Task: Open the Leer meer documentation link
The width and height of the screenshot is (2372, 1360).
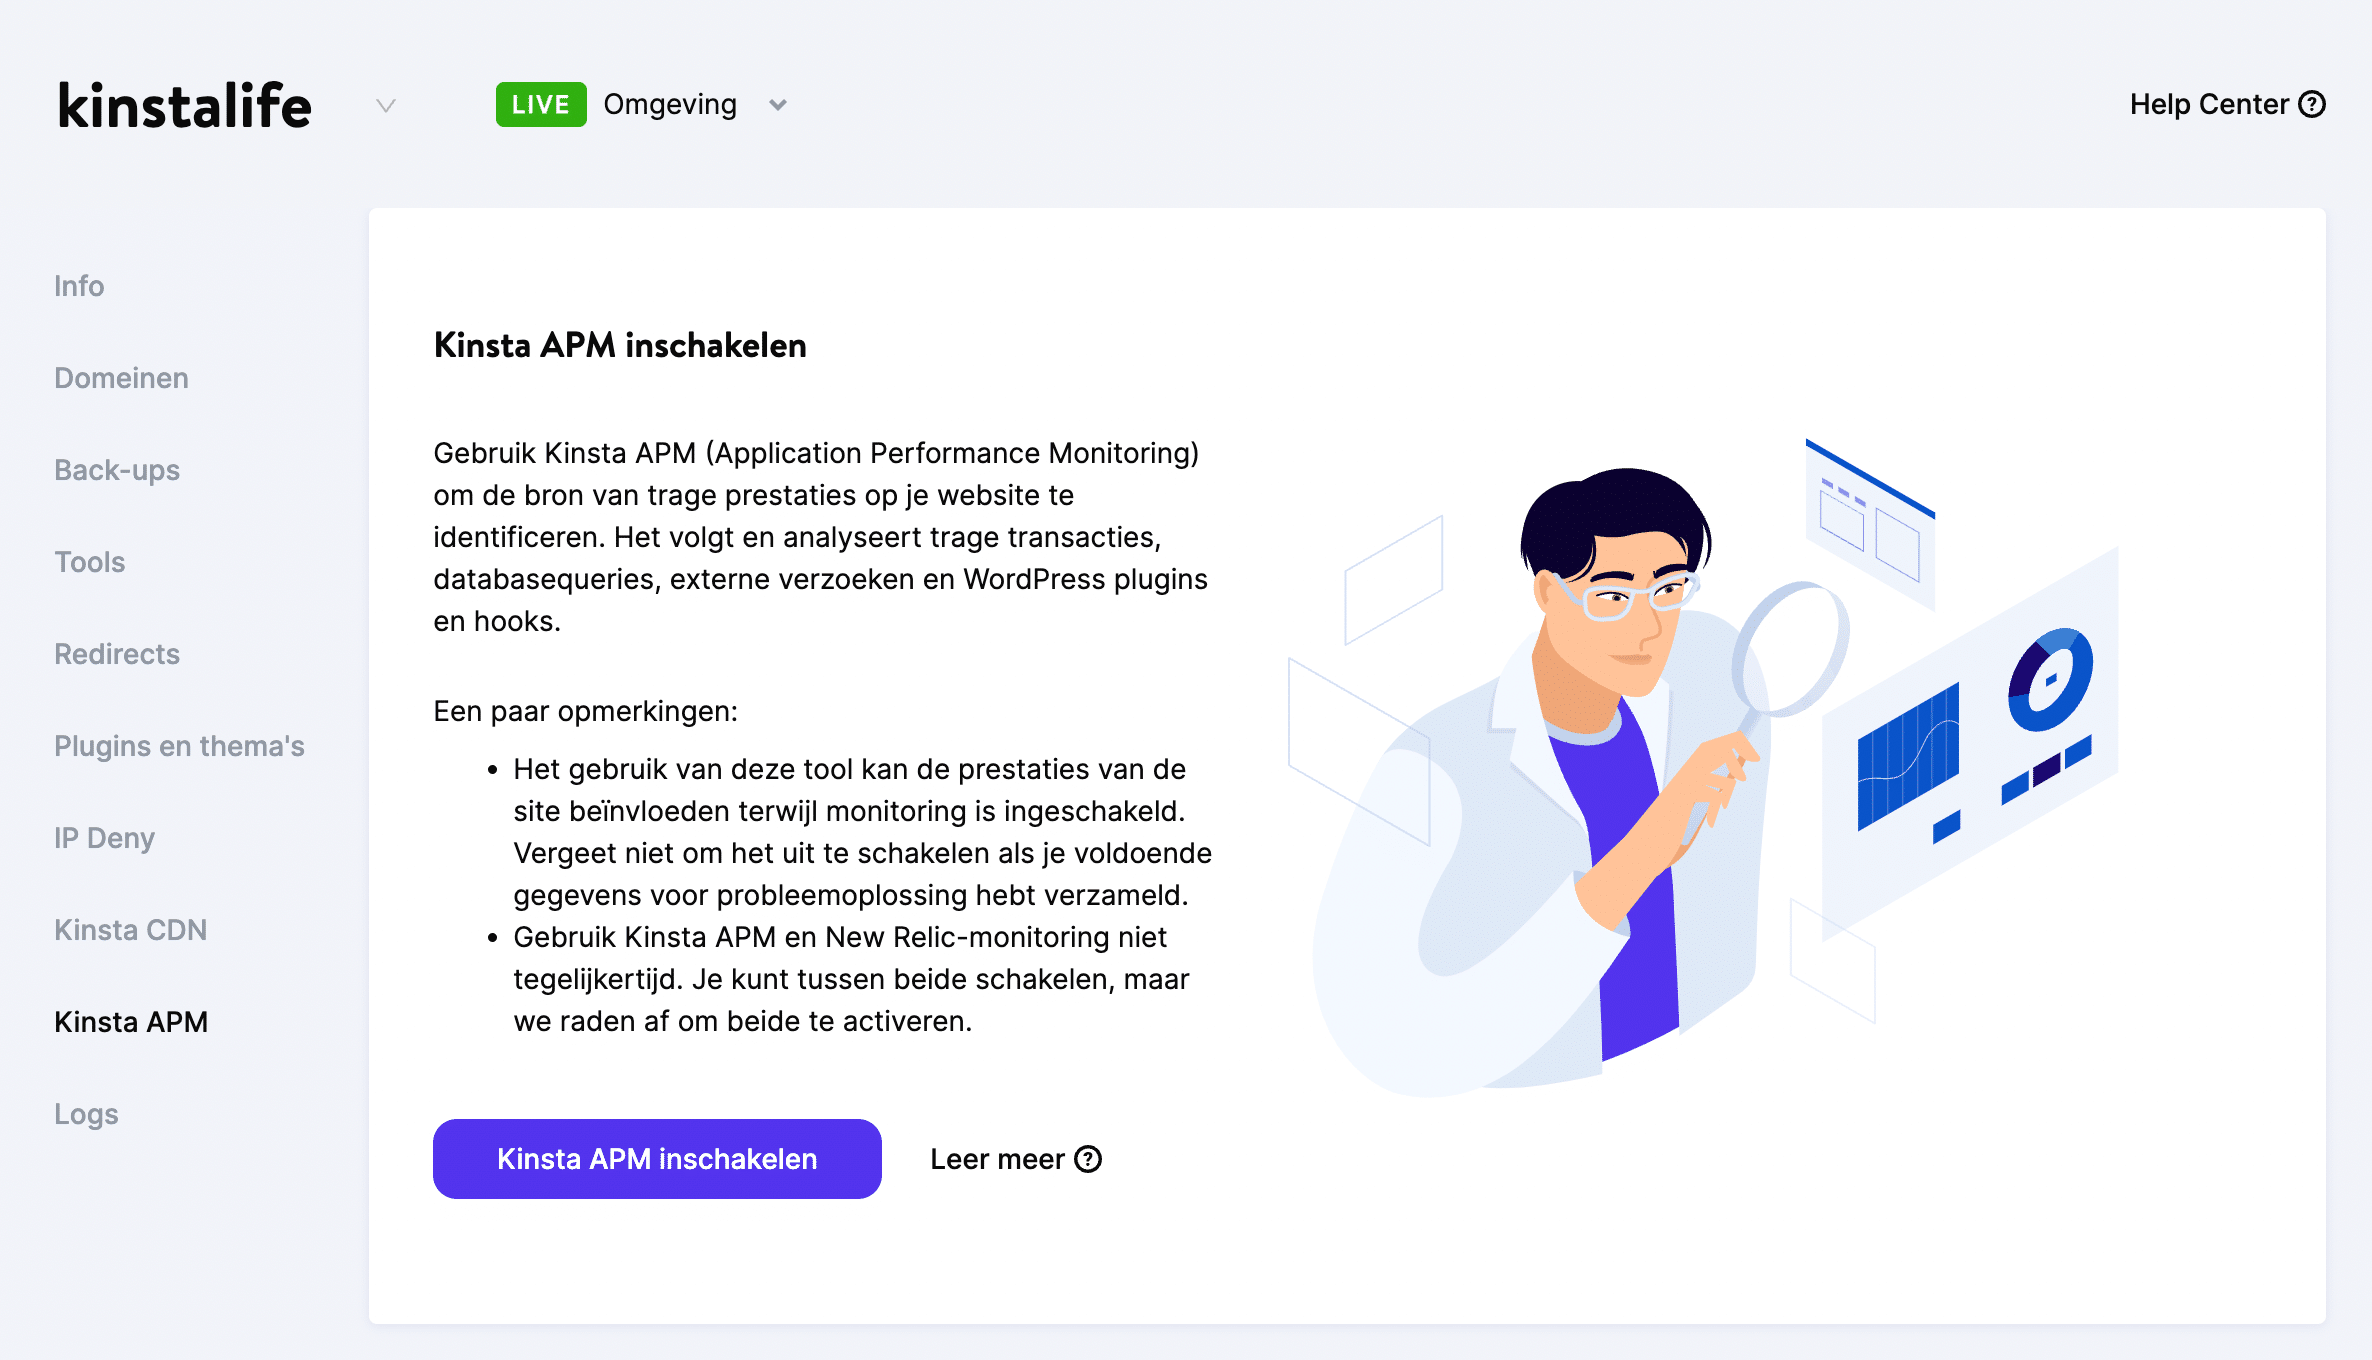Action: [1015, 1158]
